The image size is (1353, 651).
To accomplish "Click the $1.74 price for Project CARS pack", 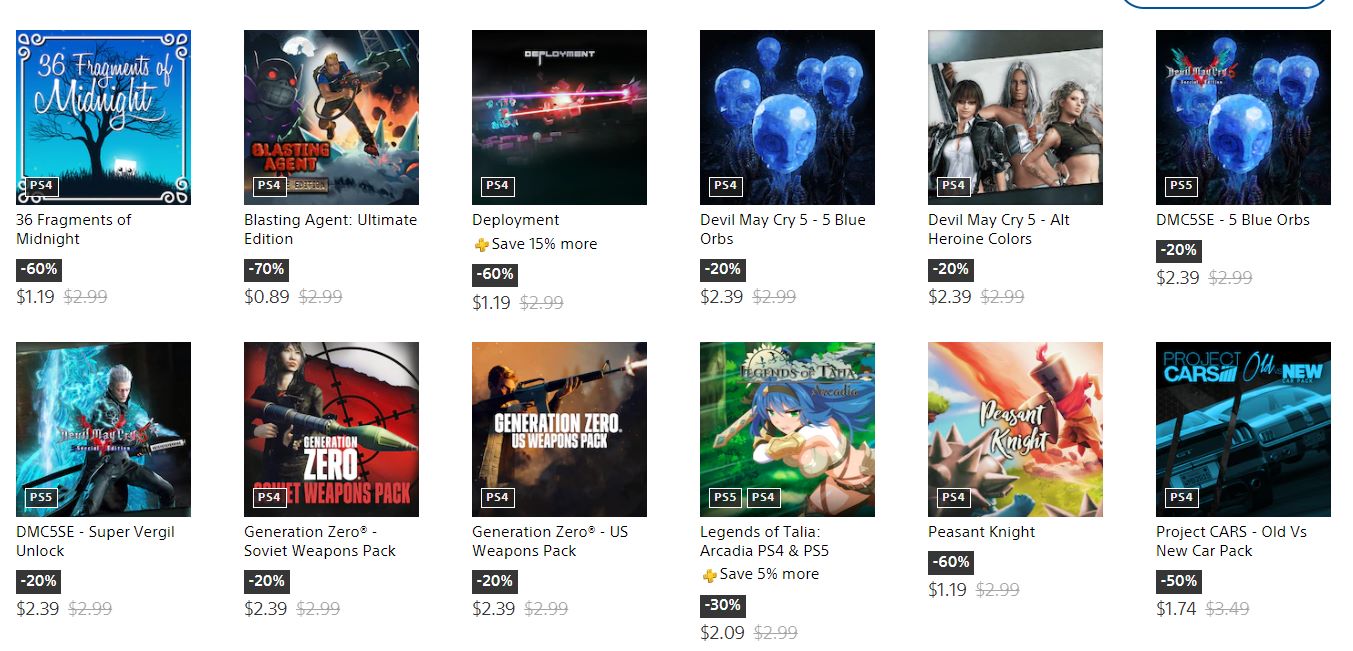I will click(x=1176, y=609).
